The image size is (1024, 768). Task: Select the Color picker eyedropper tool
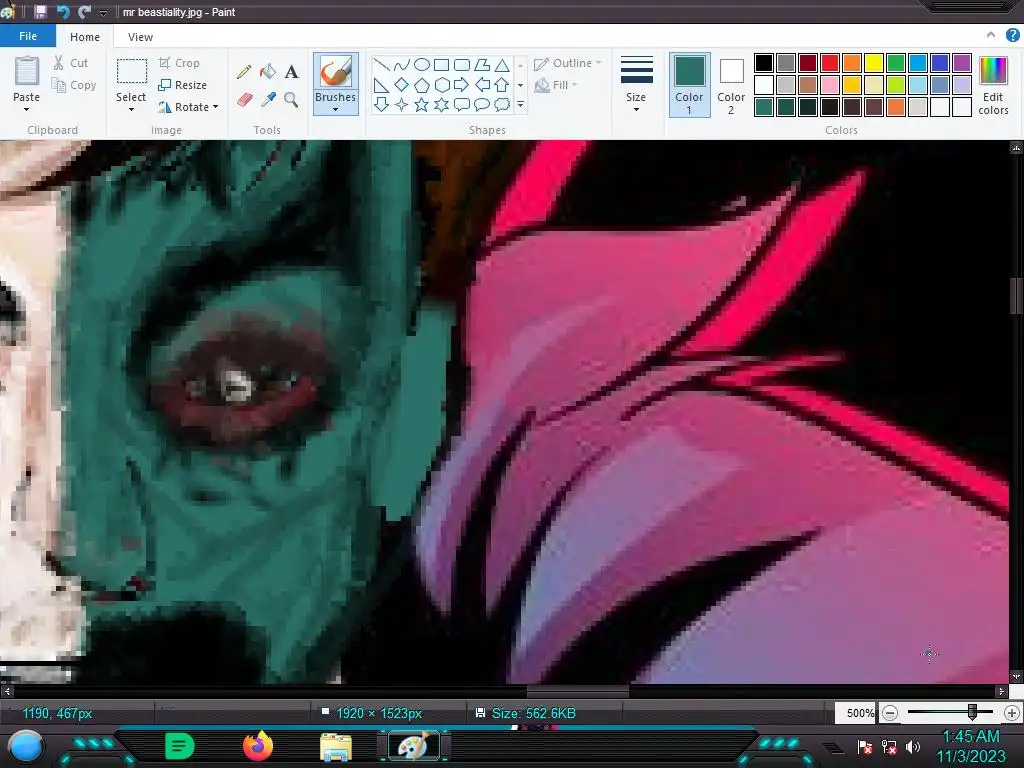268,99
